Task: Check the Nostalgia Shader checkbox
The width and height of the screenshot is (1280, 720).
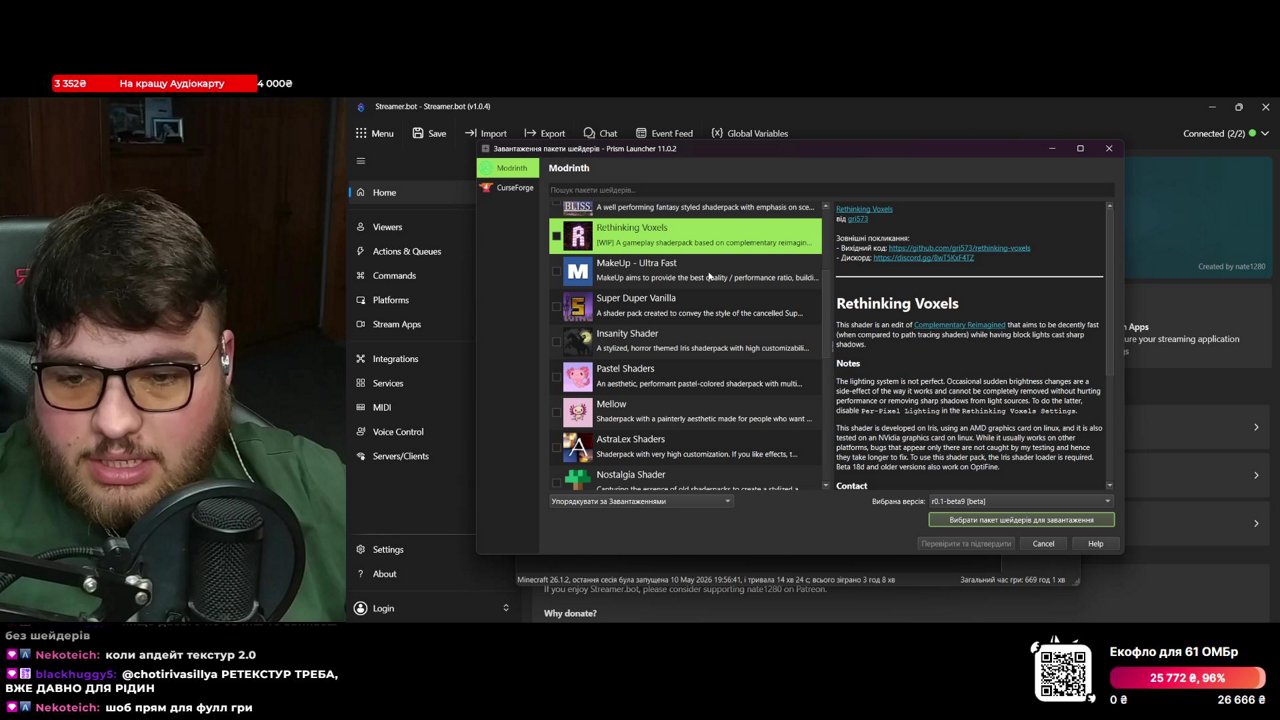Action: pos(556,482)
